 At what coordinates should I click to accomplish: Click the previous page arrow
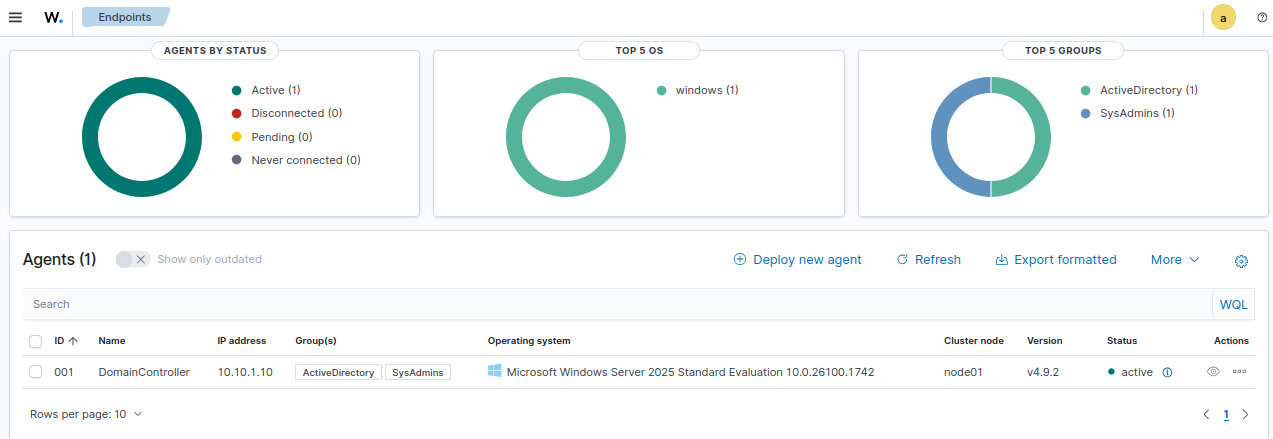pyautogui.click(x=1207, y=414)
